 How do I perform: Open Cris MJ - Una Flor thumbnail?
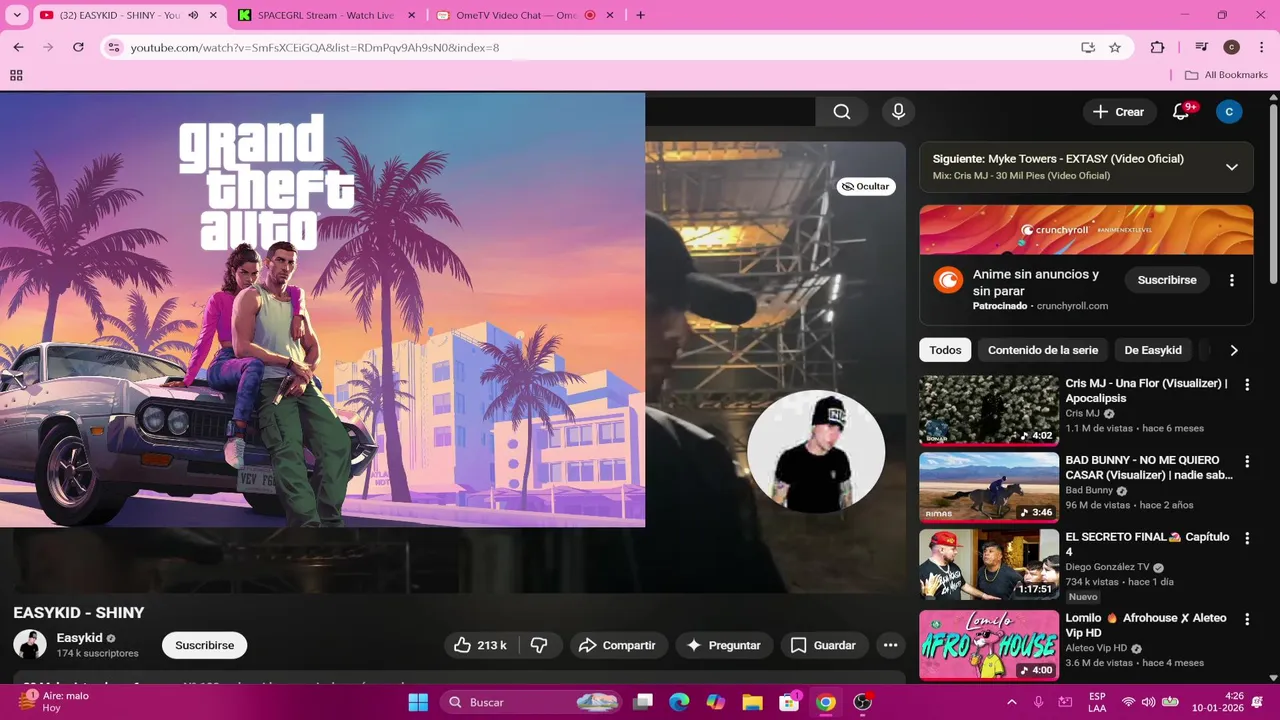(989, 410)
